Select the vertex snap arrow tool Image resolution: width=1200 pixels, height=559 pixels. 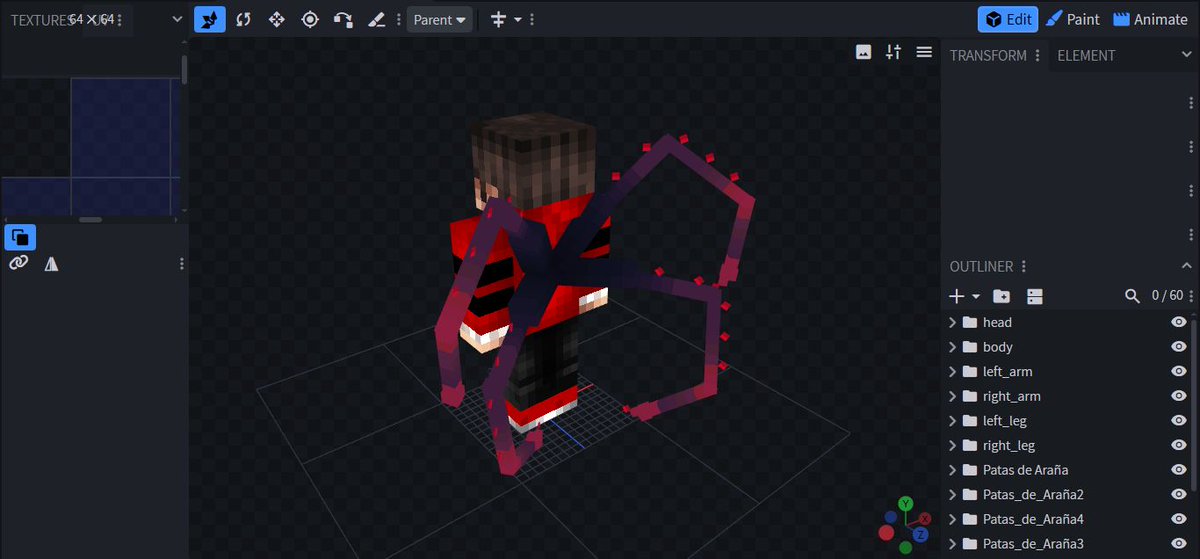(343, 19)
